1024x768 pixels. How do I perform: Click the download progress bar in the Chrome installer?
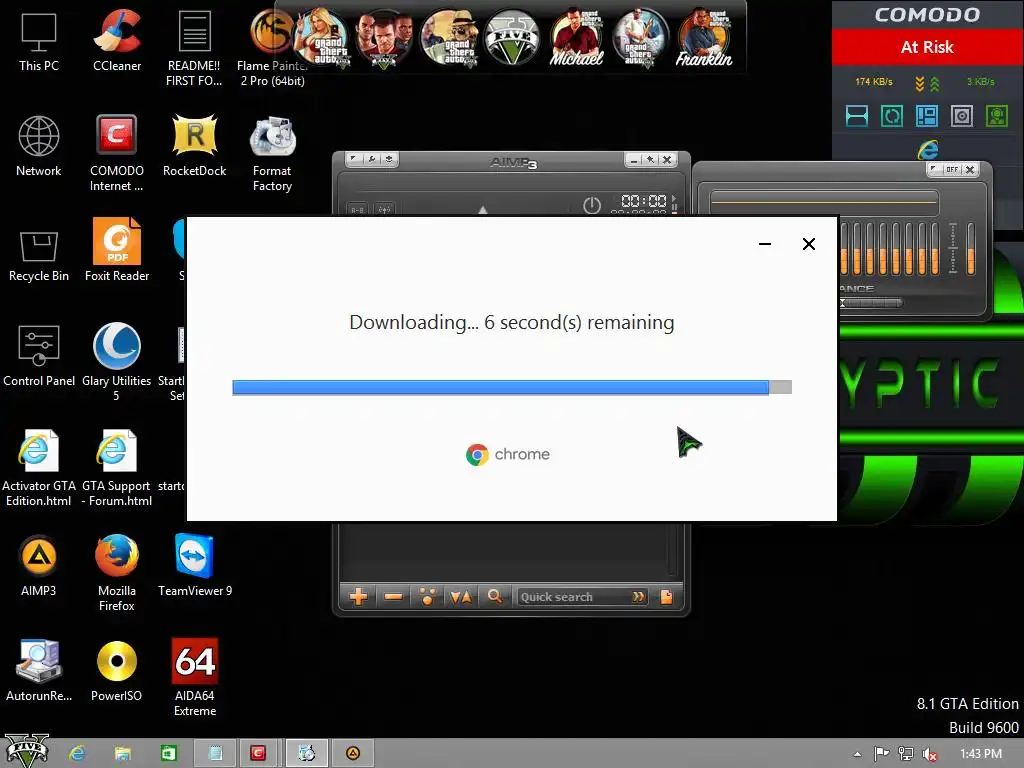[x=512, y=387]
